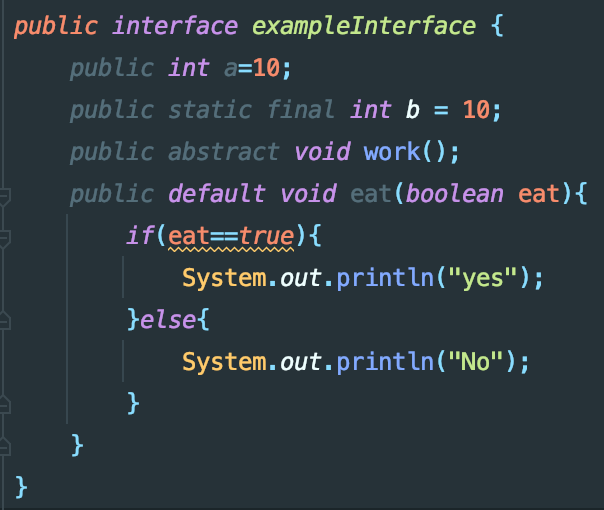Click the fold marker beside the eat method's closing brace
604x510 pixels.
click(4, 447)
